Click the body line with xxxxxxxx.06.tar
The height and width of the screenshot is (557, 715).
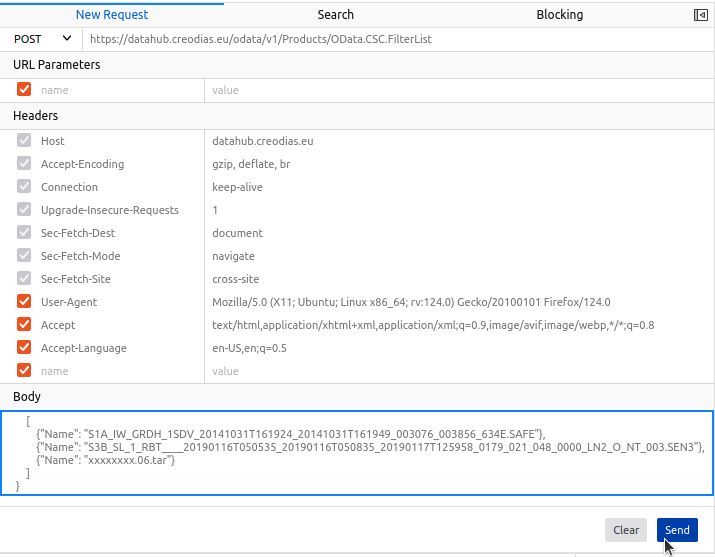tap(105, 460)
